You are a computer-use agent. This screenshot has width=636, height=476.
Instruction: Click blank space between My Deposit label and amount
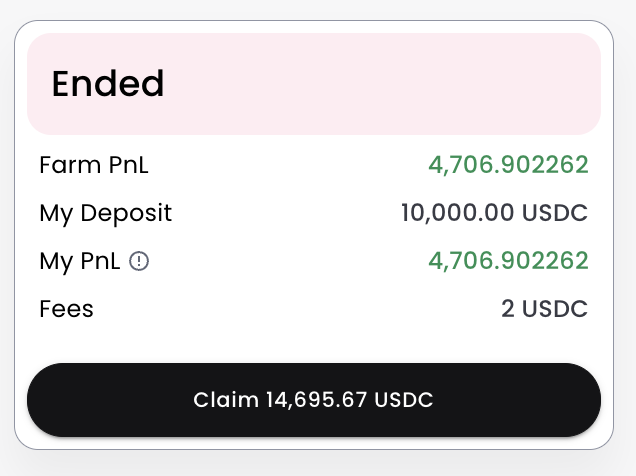(x=290, y=213)
